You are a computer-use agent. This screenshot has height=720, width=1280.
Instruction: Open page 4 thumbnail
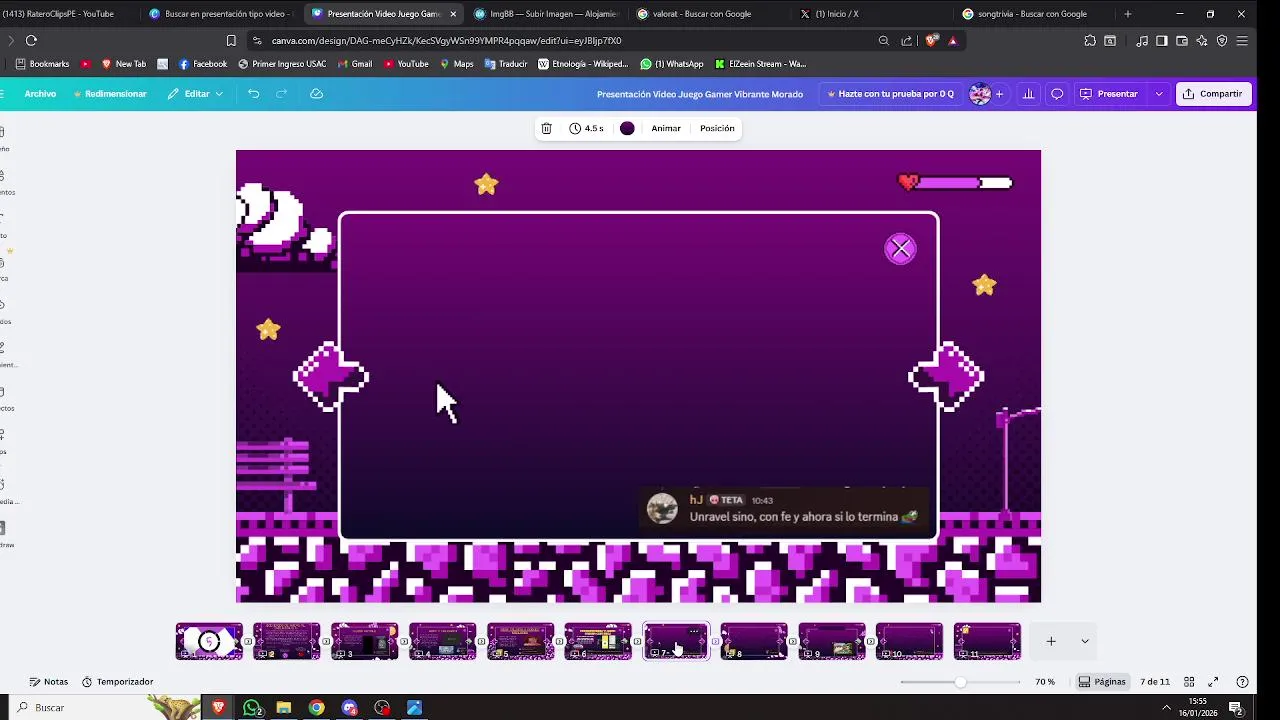point(443,641)
